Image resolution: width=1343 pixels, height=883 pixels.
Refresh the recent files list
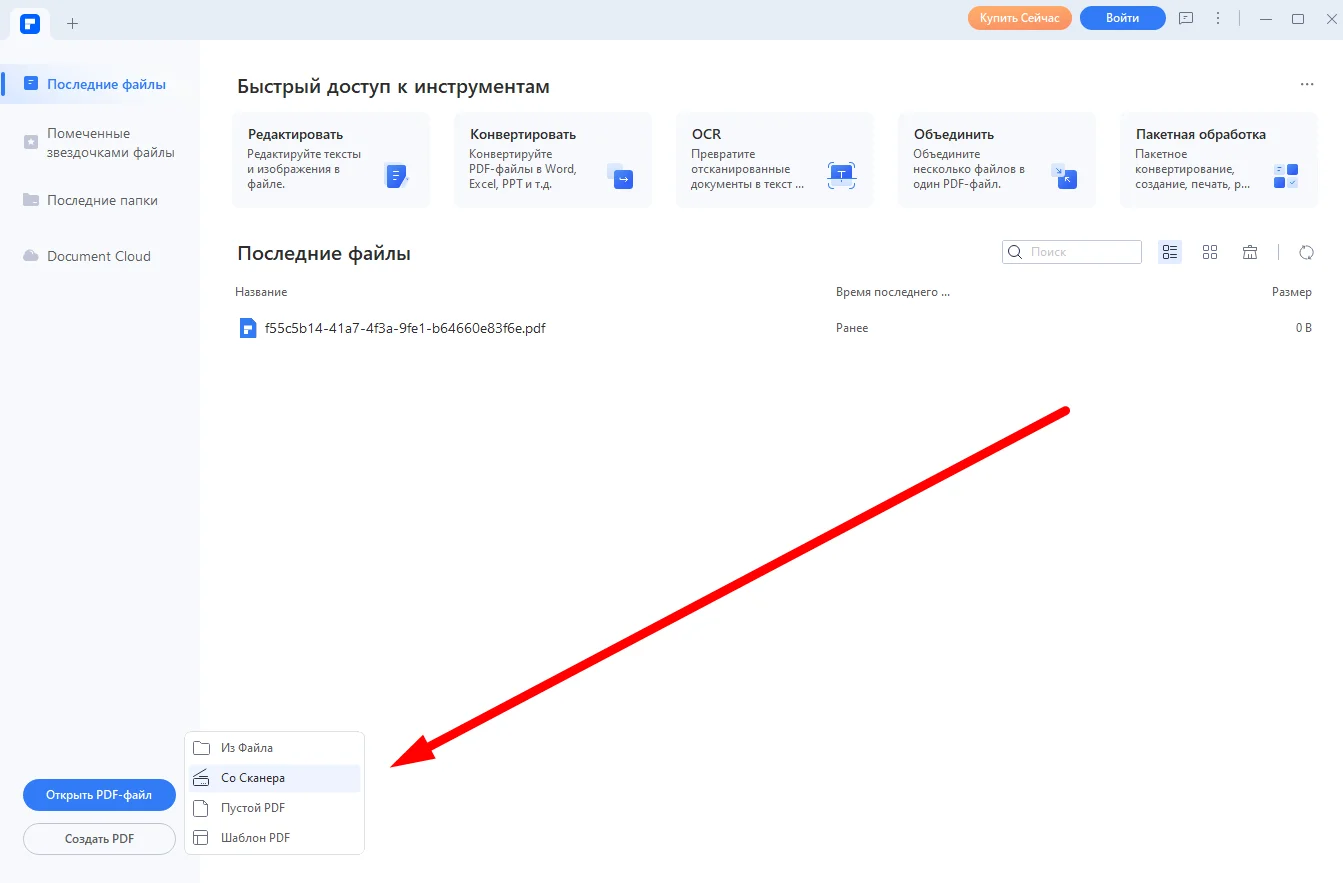1306,252
